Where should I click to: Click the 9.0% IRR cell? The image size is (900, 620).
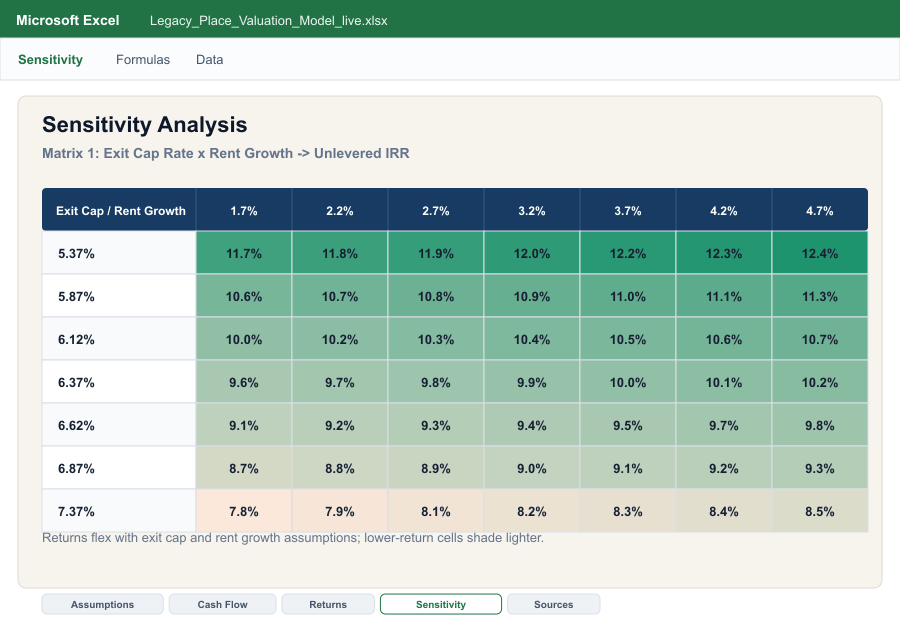coord(532,468)
